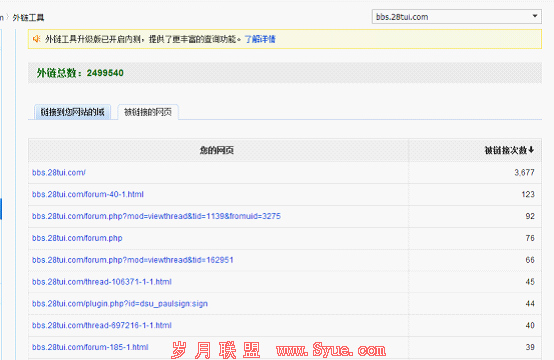Open link thread-697216-1-1.html
554x360 pixels.
pos(102,325)
